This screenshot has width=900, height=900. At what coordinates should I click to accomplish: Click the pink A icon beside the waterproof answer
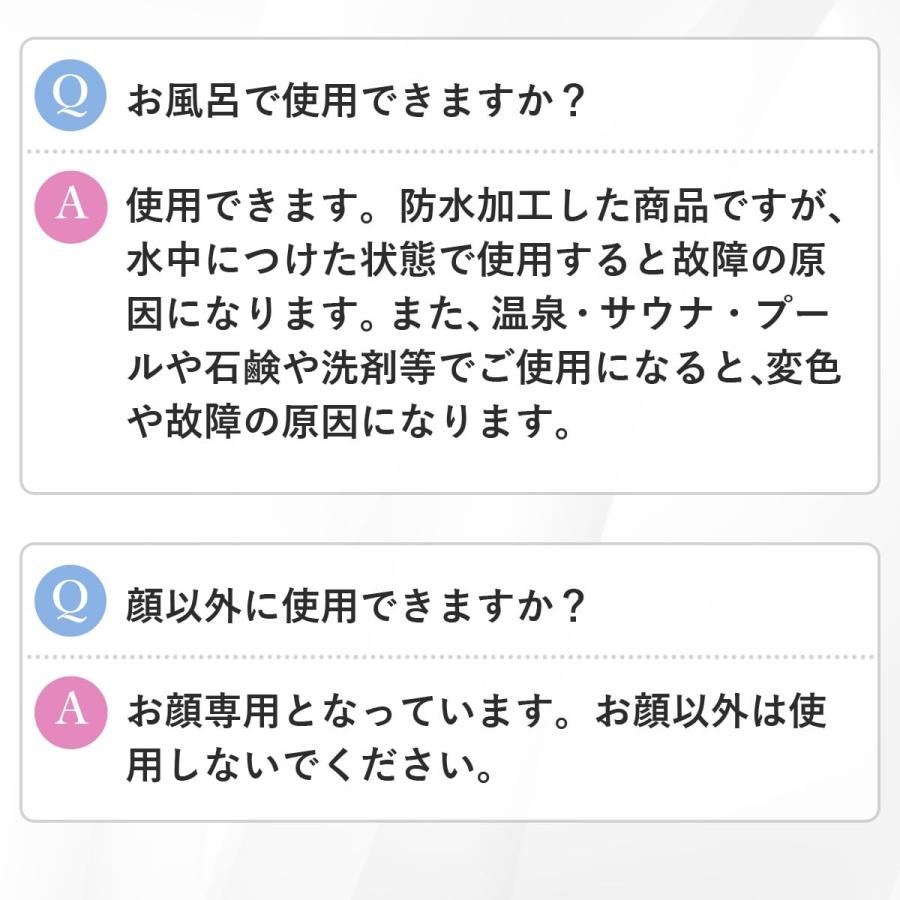pos(70,204)
